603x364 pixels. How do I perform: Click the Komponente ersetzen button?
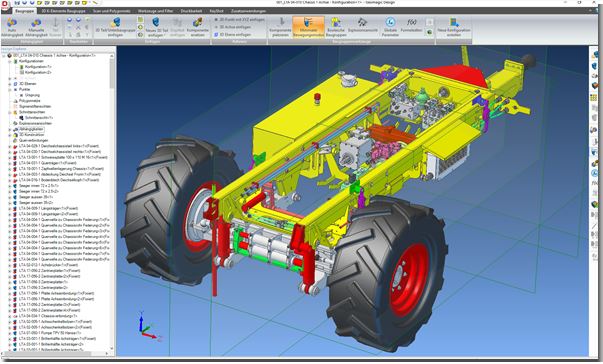(x=198, y=27)
